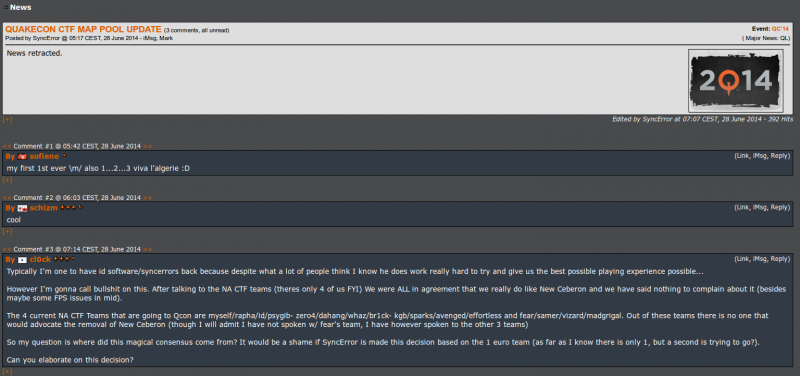Send iMsg to schizm from comment actions

pyautogui.click(x=761, y=208)
